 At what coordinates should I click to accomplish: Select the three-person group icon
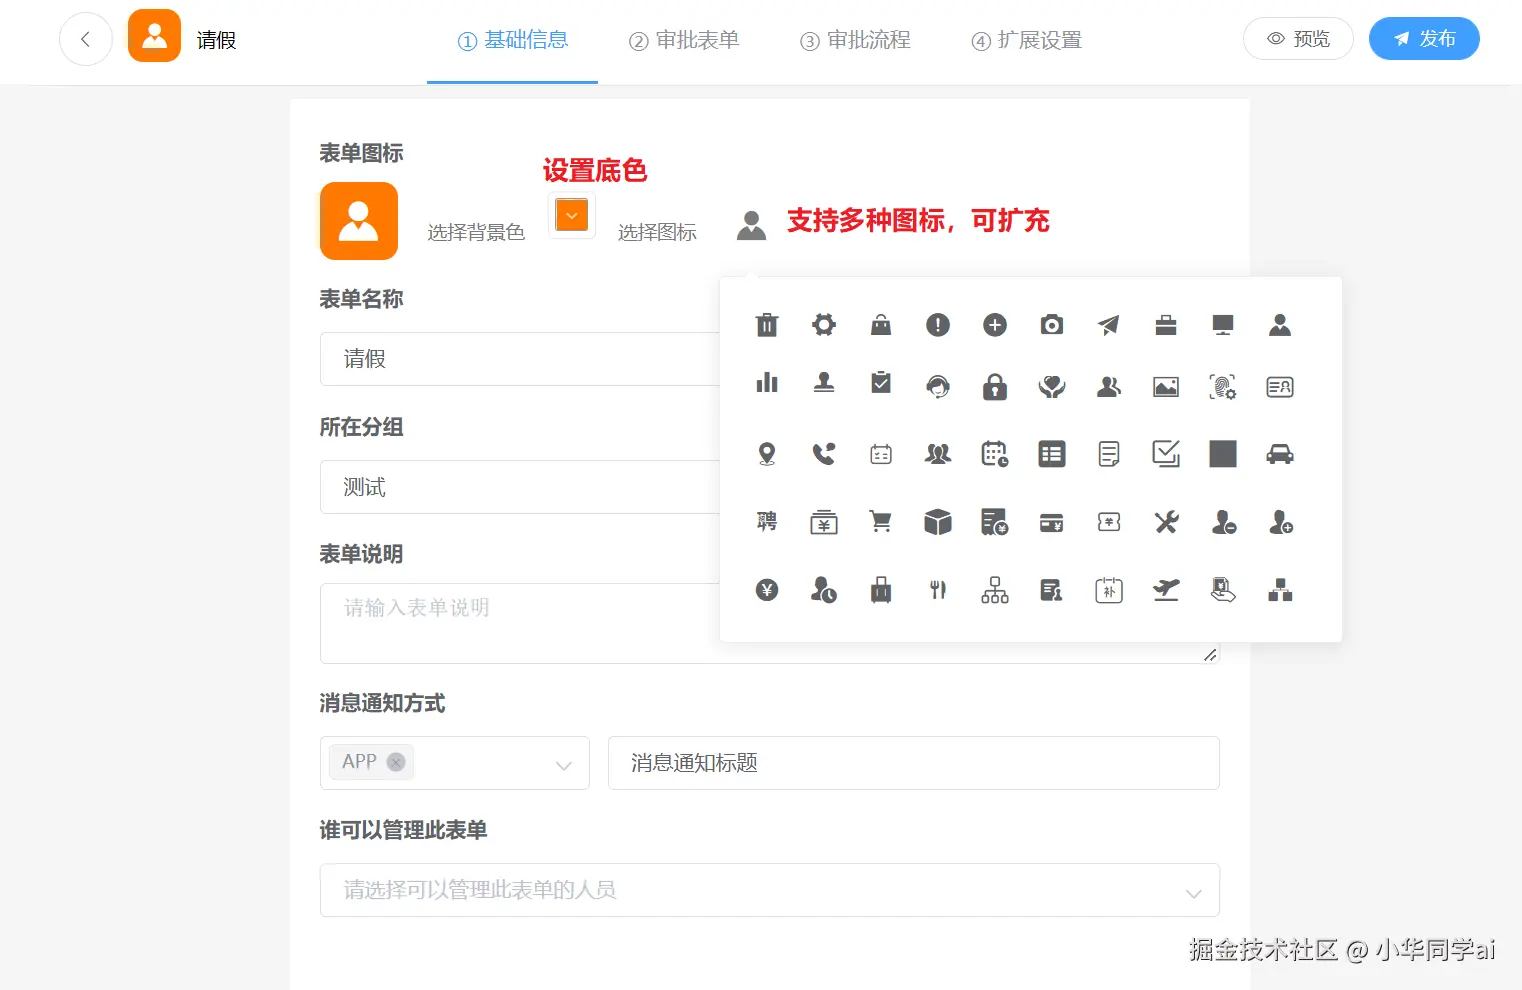click(938, 454)
